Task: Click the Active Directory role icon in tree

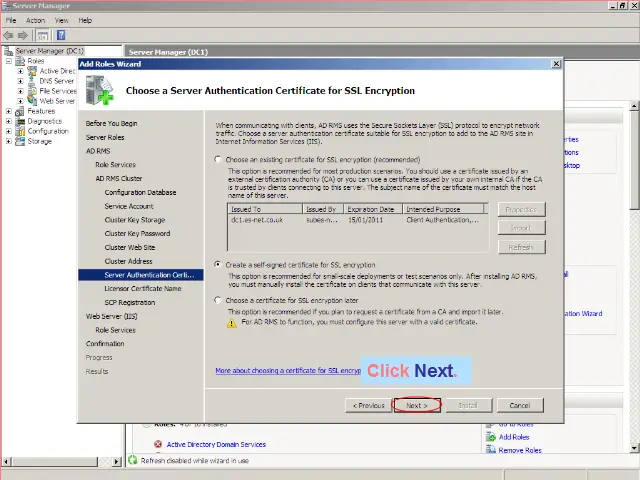Action: click(32, 71)
